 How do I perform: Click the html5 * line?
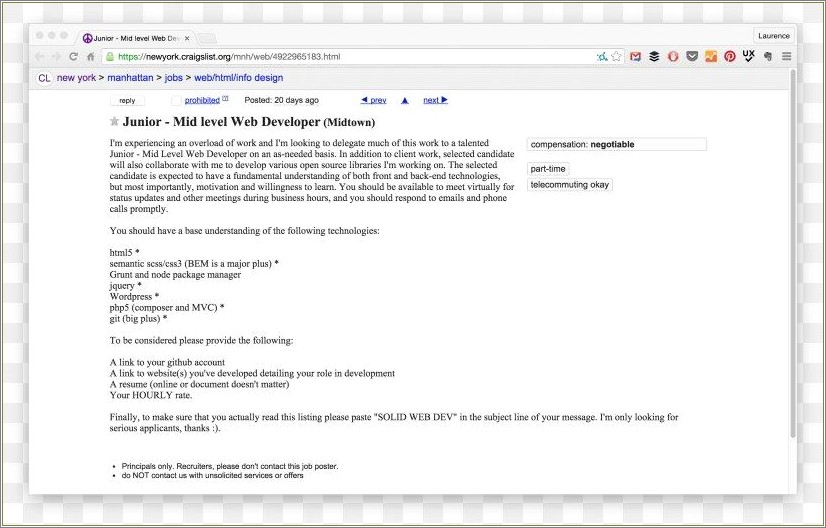[x=124, y=252]
